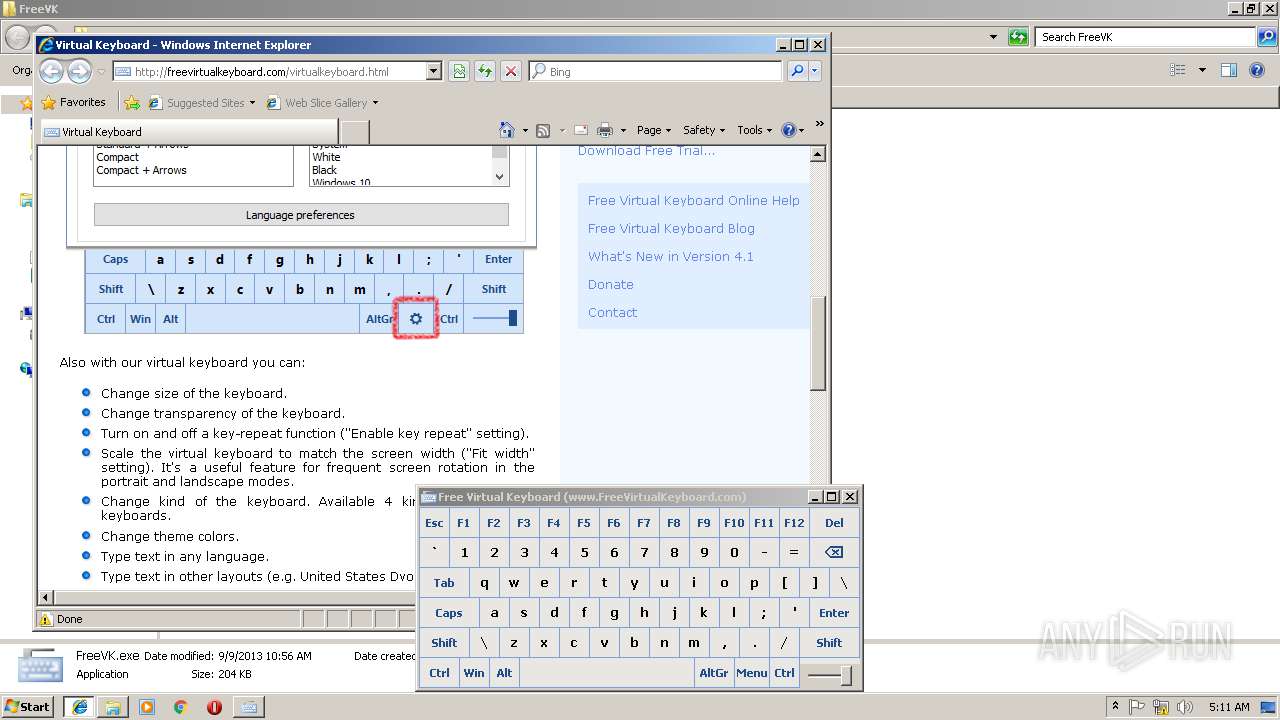1280x720 pixels.
Task: Click the Download Free Trial link
Action: tap(646, 151)
